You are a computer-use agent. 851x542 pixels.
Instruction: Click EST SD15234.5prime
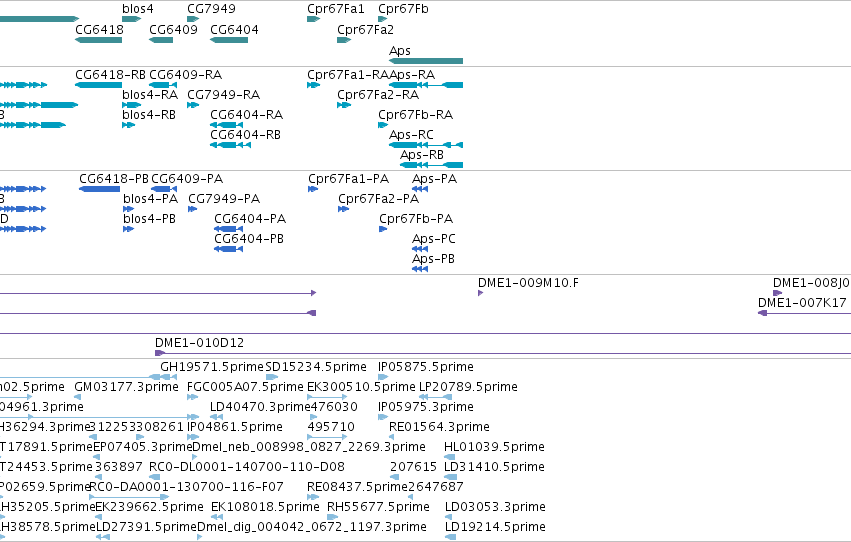(x=316, y=367)
